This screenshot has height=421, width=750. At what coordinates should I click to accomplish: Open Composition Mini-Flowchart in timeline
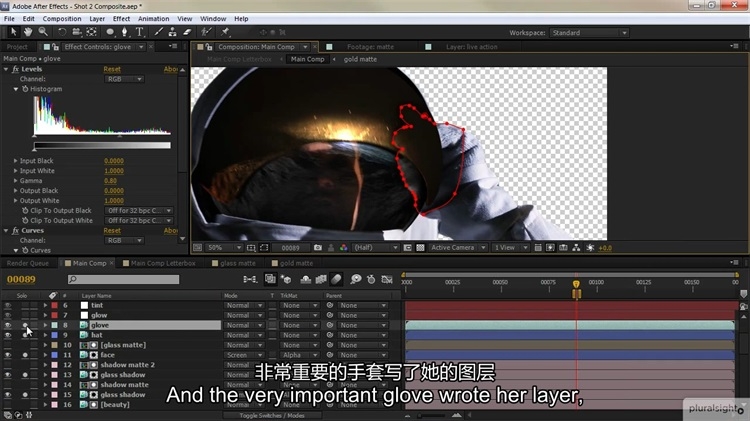point(250,279)
